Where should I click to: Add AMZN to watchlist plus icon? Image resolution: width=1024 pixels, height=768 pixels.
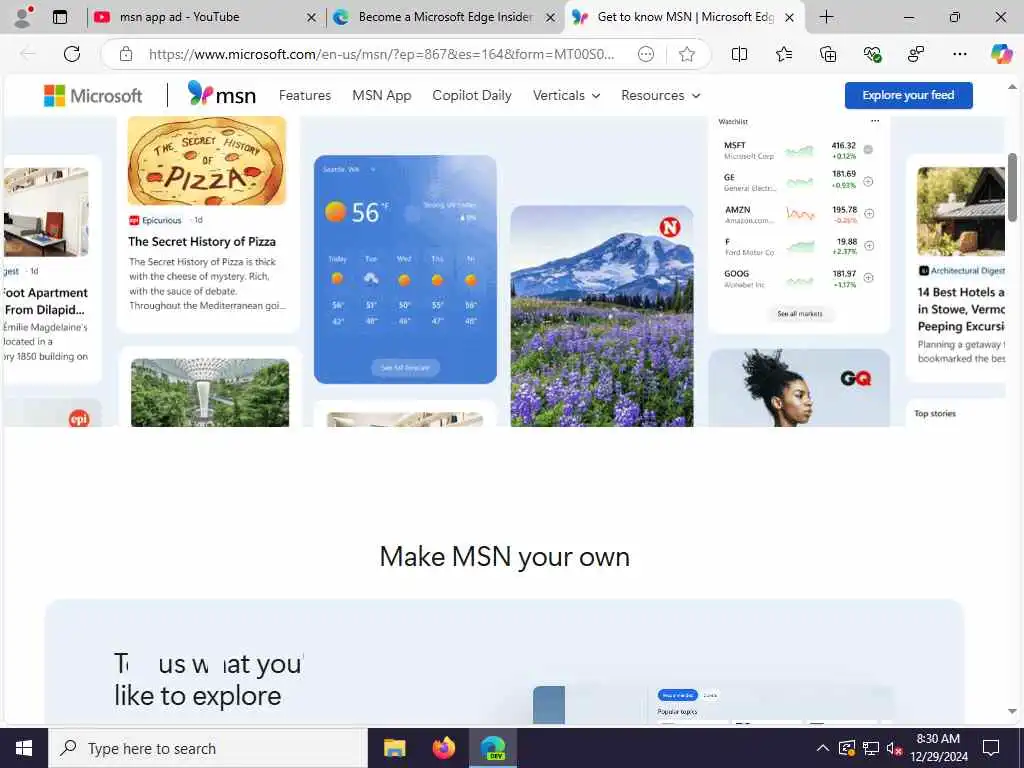pyautogui.click(x=869, y=214)
